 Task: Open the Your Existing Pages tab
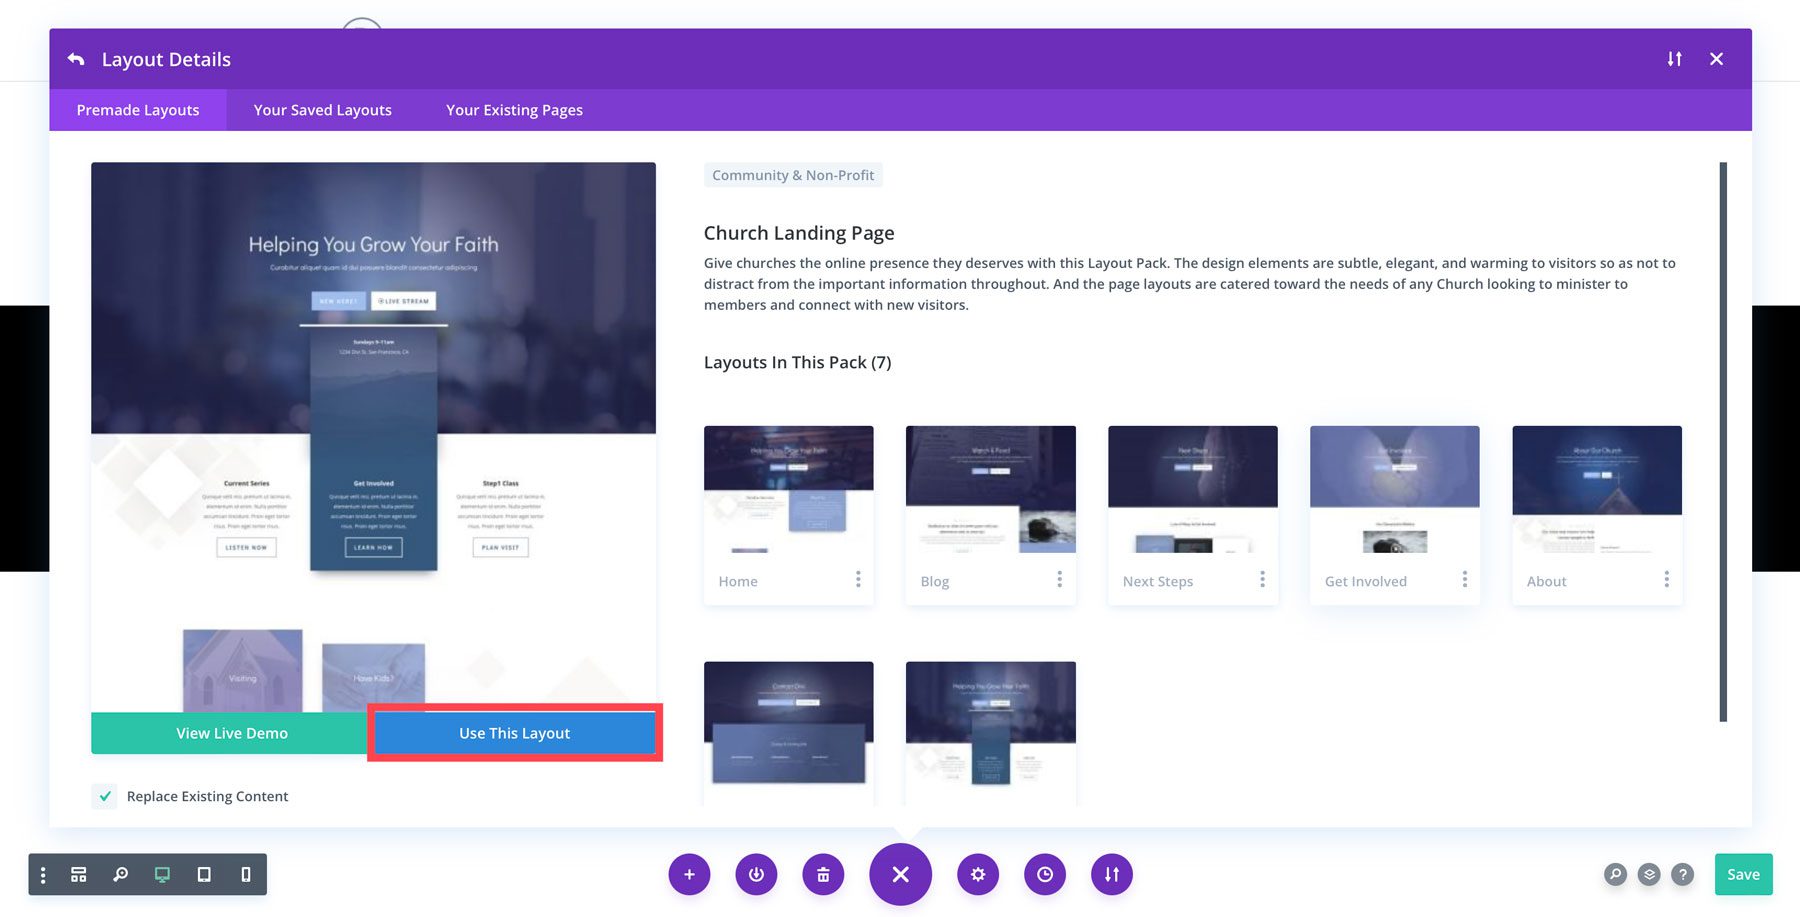coord(513,110)
